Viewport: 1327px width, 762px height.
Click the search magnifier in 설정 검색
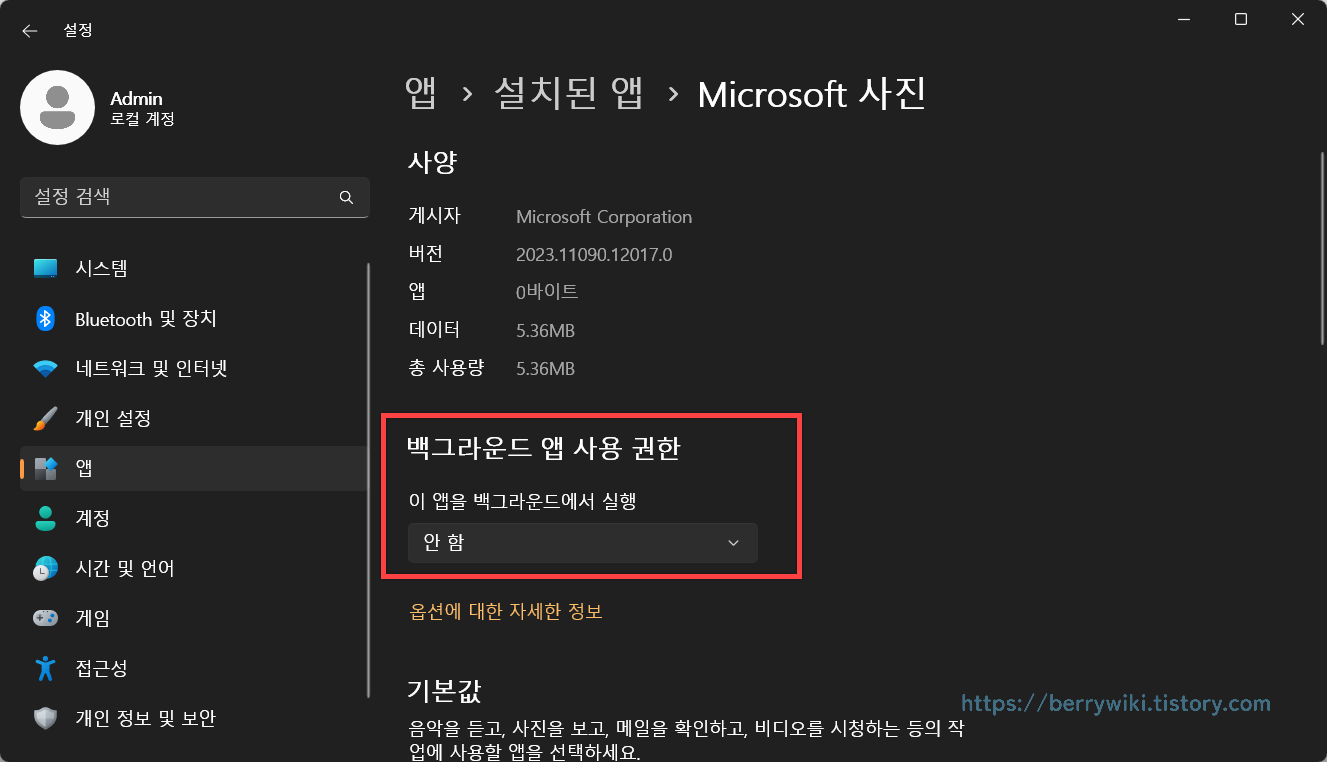pos(346,197)
